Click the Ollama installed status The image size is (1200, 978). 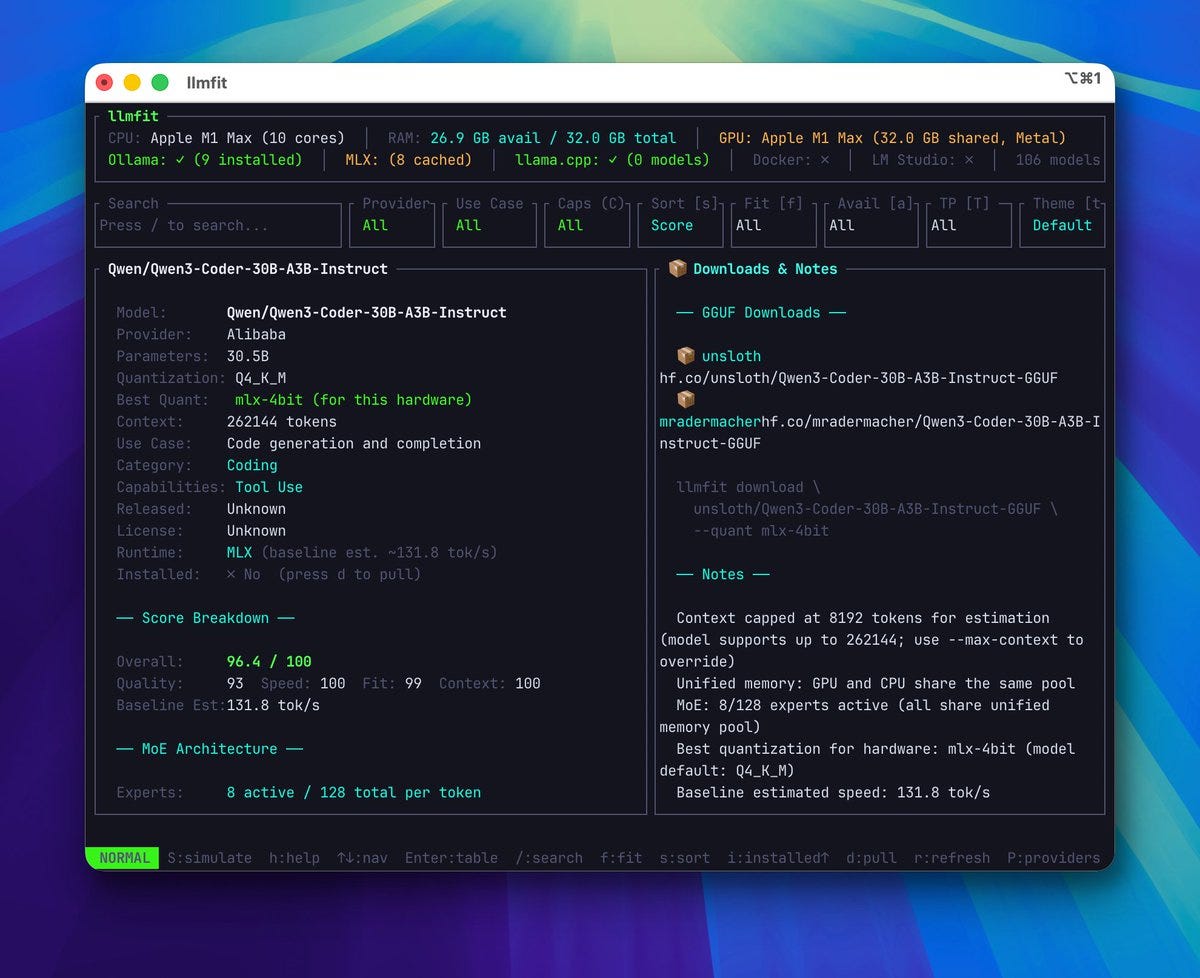(205, 160)
